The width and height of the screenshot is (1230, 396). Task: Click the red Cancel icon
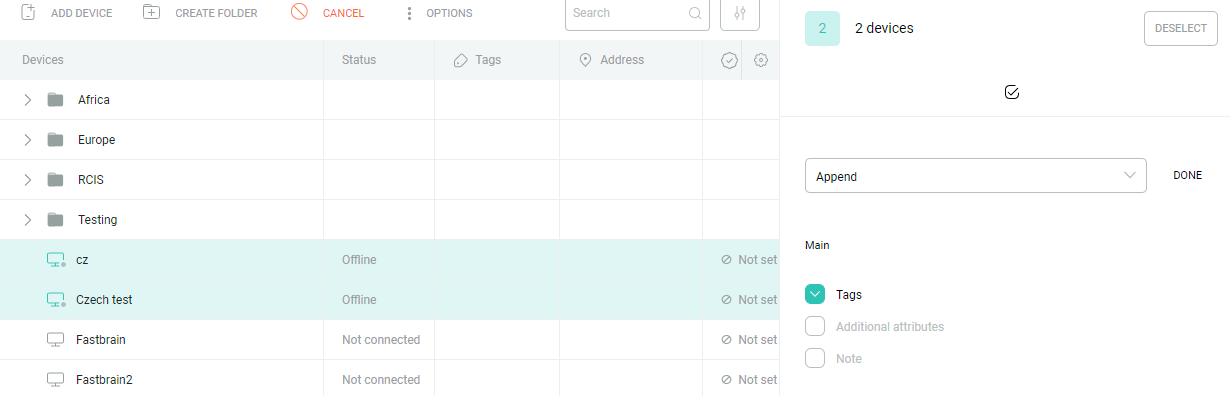pos(299,13)
